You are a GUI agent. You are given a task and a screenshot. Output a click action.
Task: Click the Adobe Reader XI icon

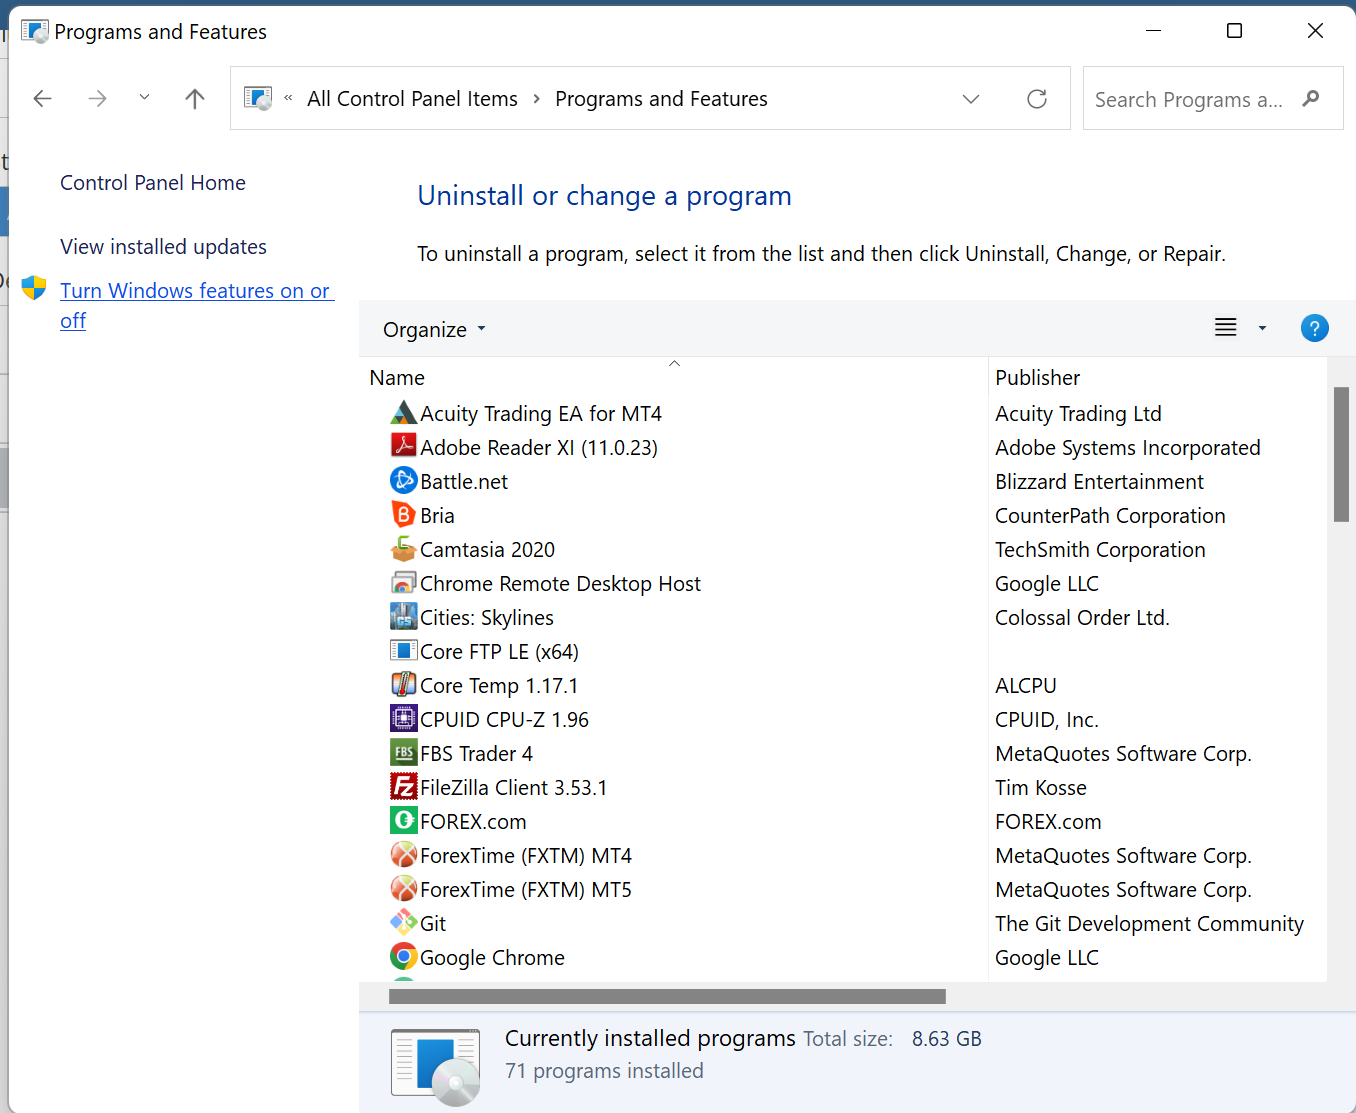(403, 446)
